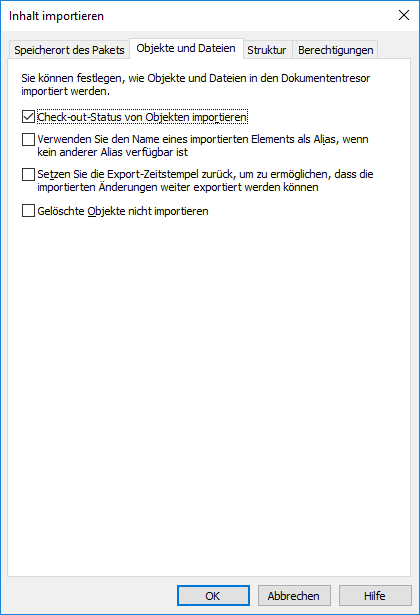
Task: Cancel using the Abbrechen button
Action: (294, 596)
